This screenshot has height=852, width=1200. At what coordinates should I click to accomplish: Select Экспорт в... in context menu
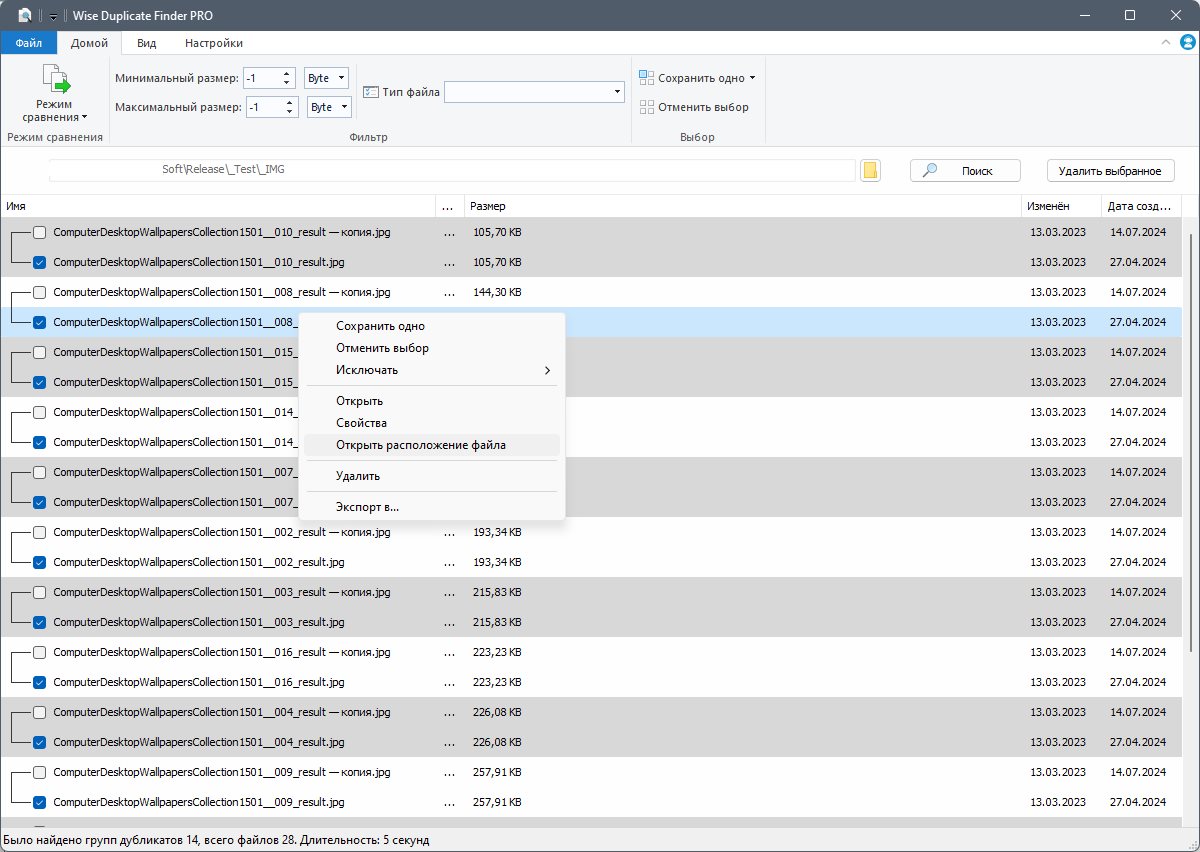click(x=433, y=507)
